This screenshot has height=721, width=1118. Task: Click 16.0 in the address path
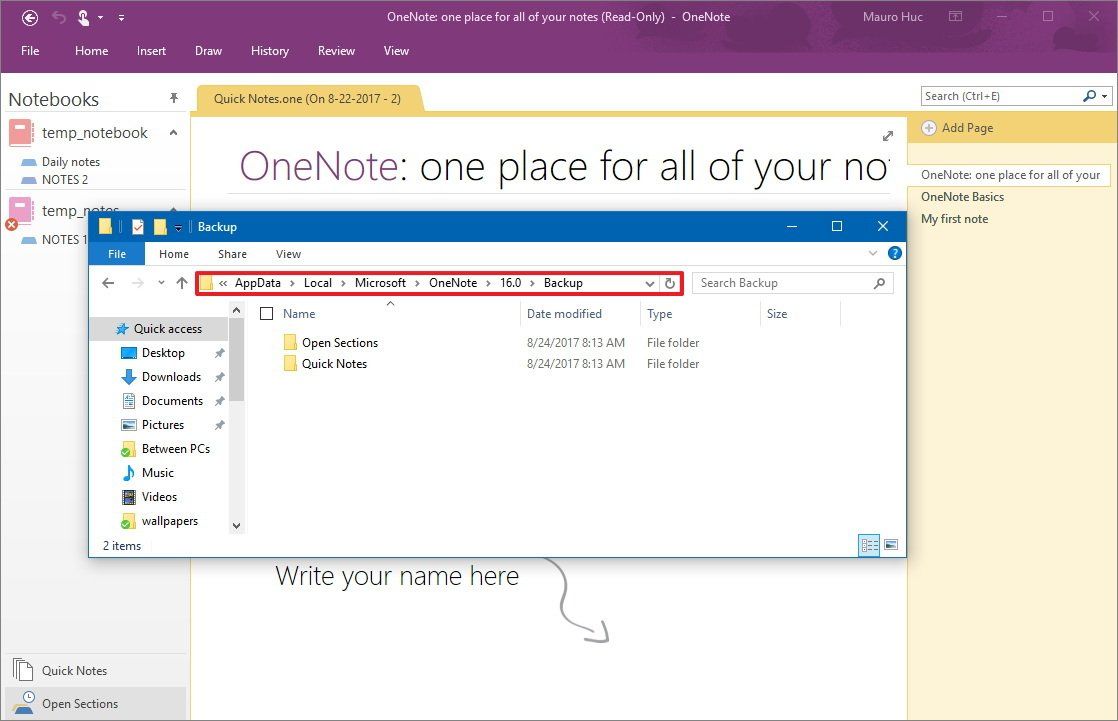point(511,283)
